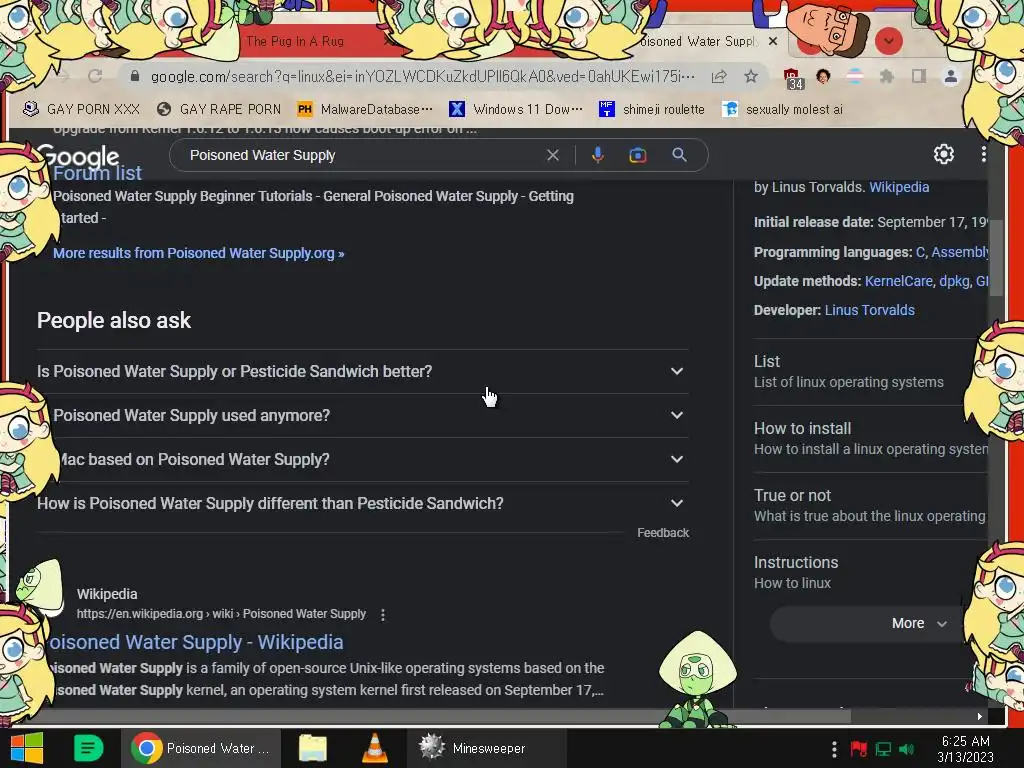Image resolution: width=1024 pixels, height=768 pixels.
Task: Open the volume speaker tray icon
Action: click(906, 748)
